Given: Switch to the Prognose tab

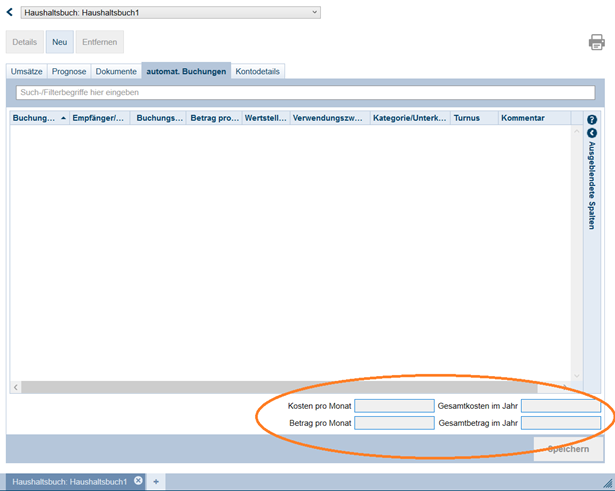Looking at the screenshot, I should [69, 72].
